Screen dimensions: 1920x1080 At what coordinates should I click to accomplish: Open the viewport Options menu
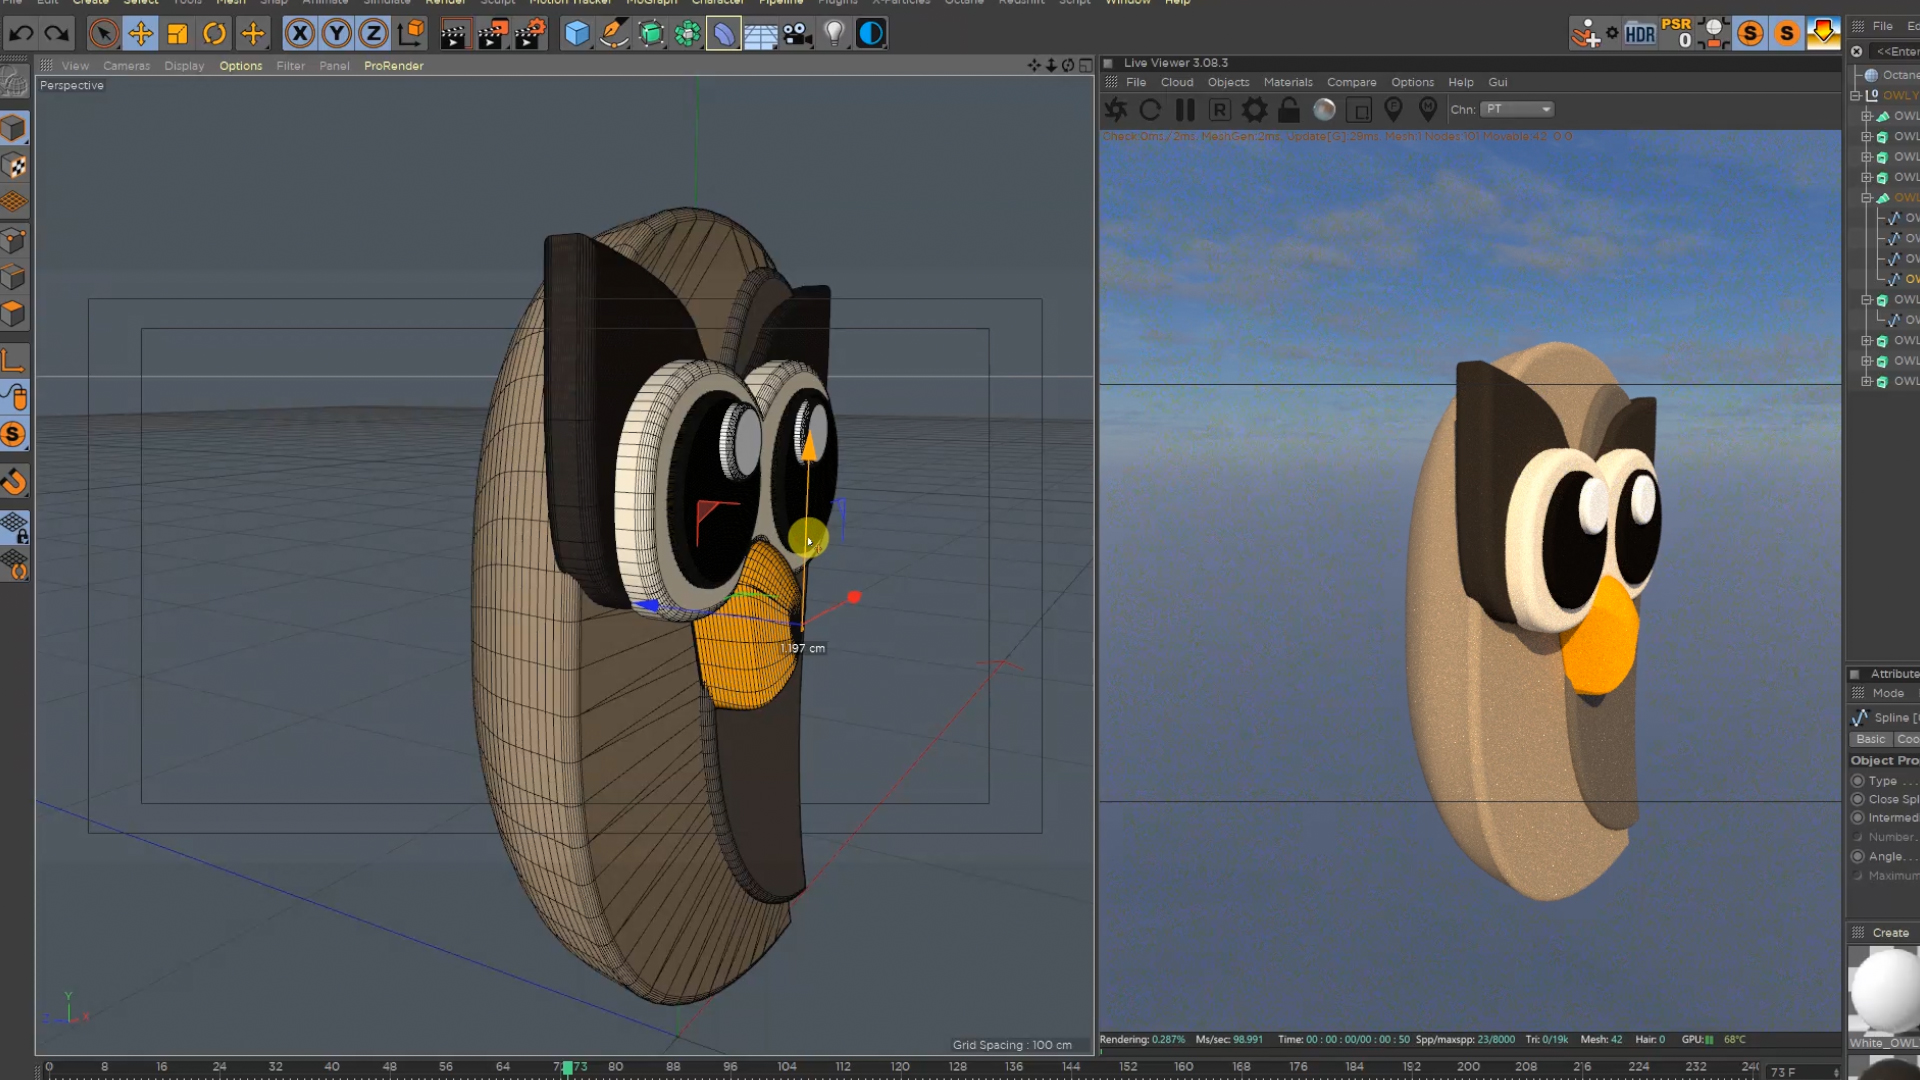point(241,66)
